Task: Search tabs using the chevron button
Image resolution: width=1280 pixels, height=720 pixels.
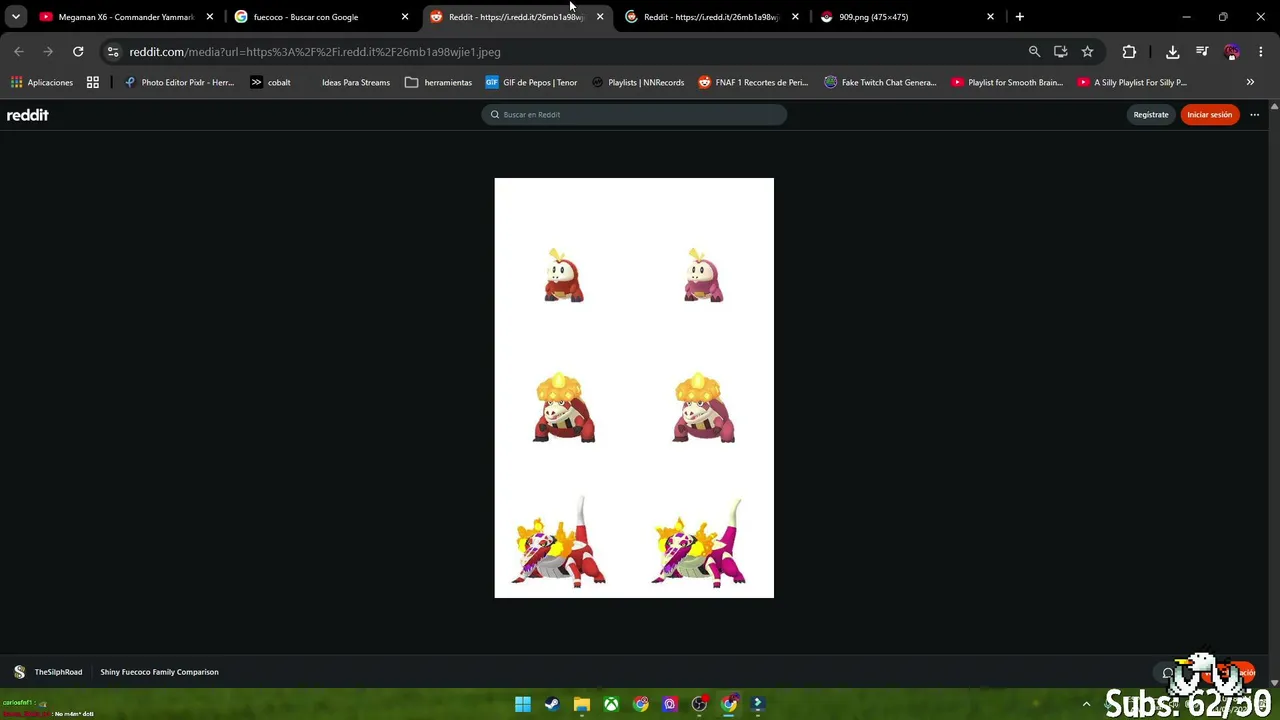Action: click(16, 17)
